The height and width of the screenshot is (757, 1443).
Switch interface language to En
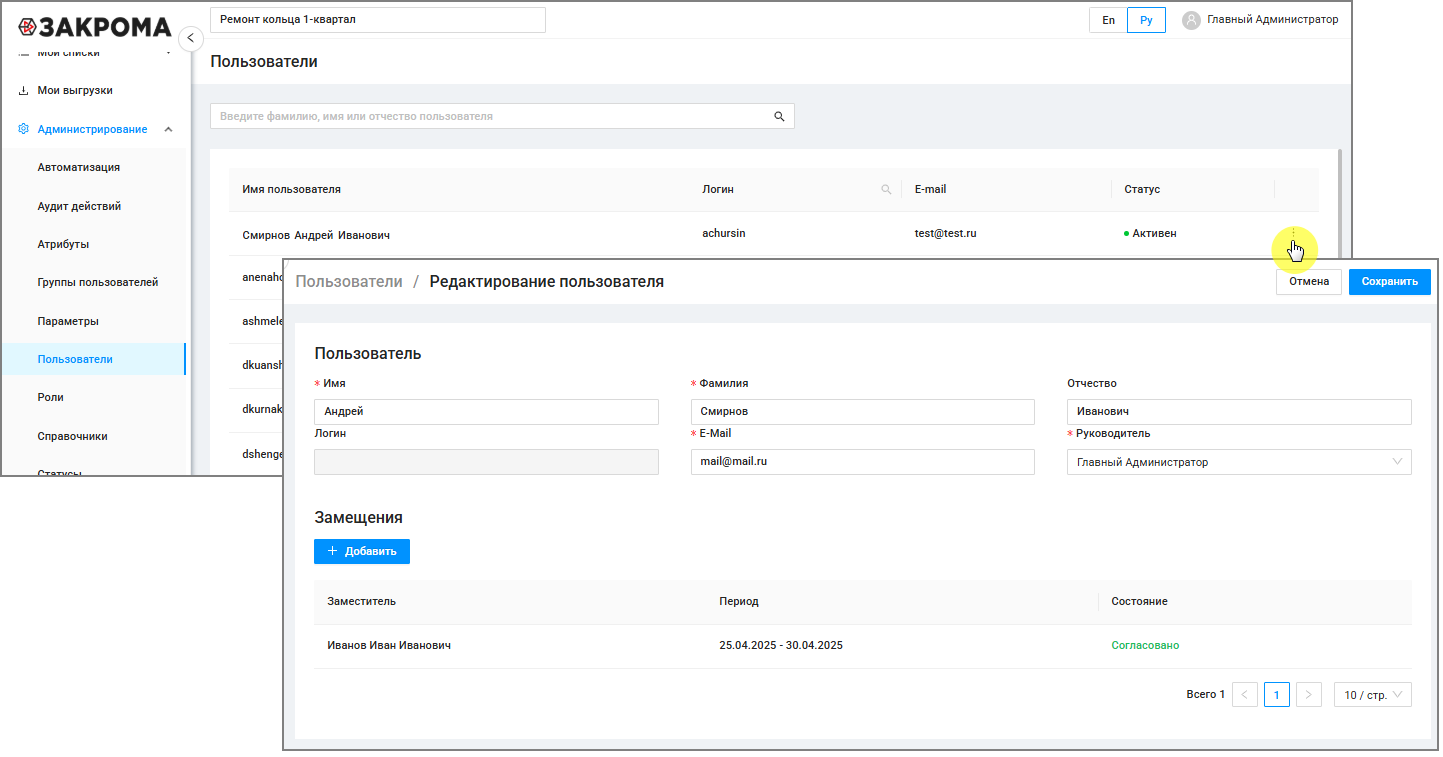[x=1108, y=20]
